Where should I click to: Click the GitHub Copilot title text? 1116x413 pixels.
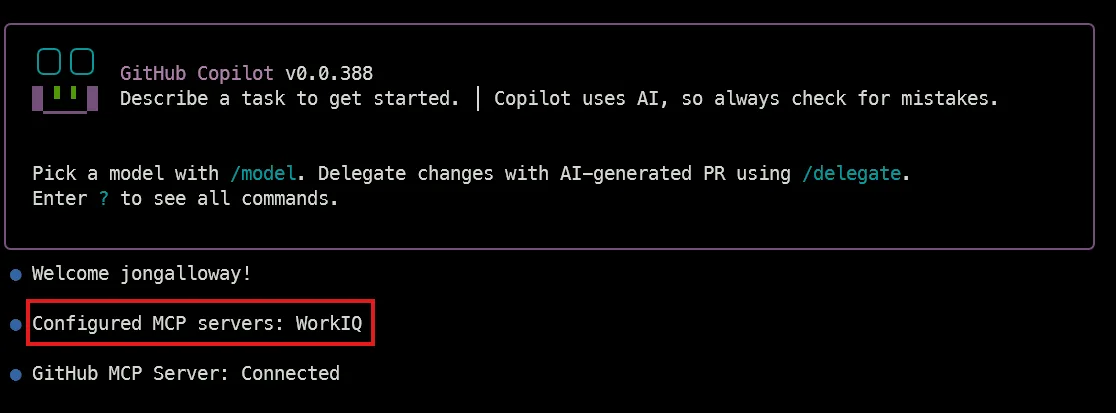pos(197,73)
